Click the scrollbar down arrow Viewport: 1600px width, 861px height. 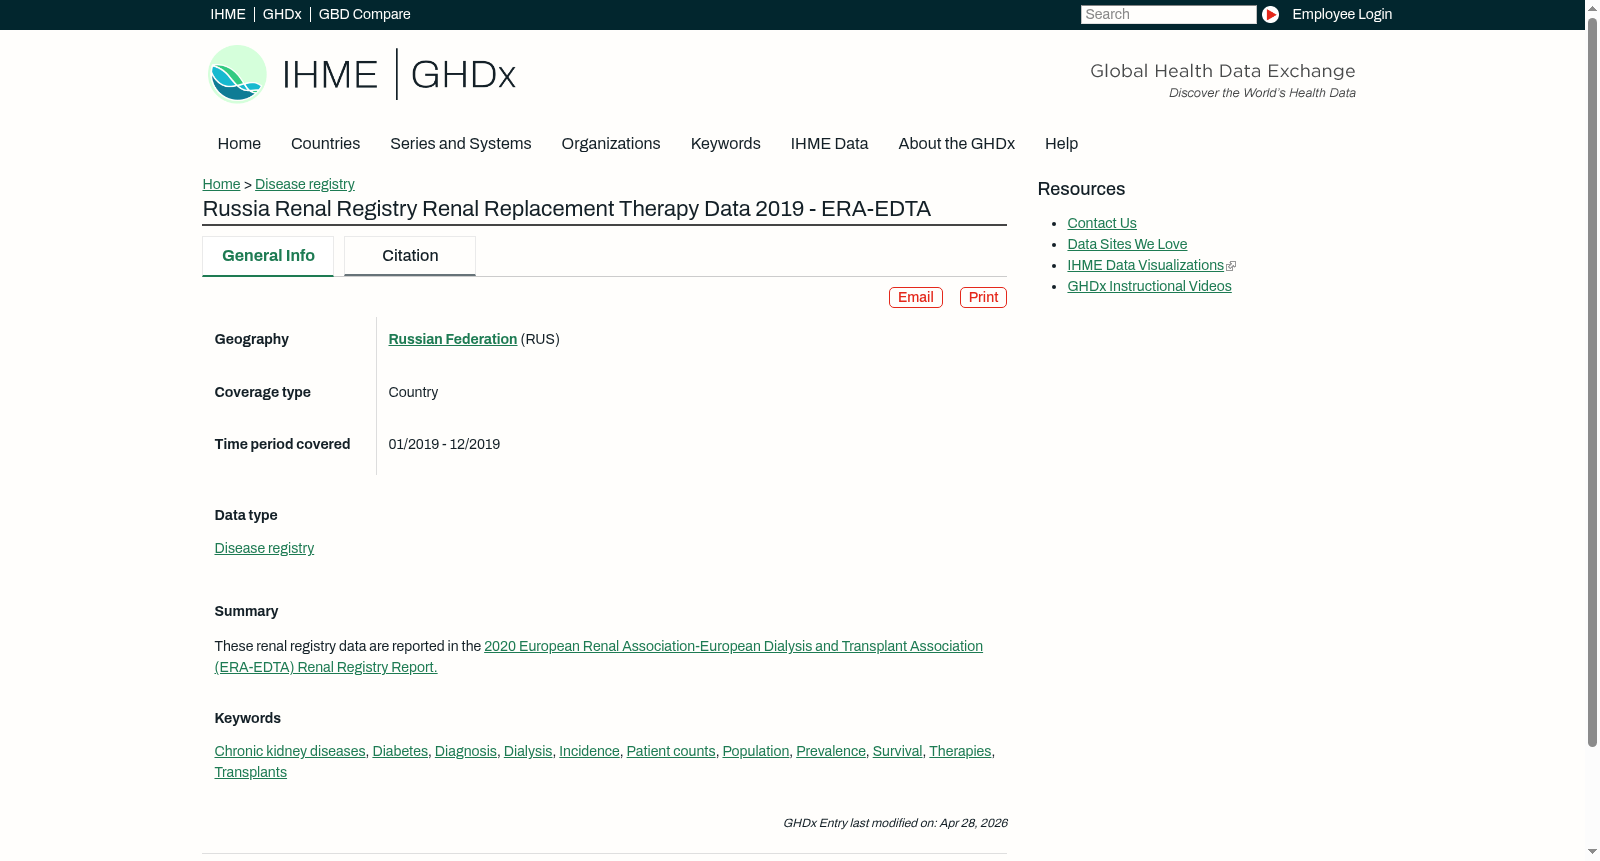pos(1592,852)
